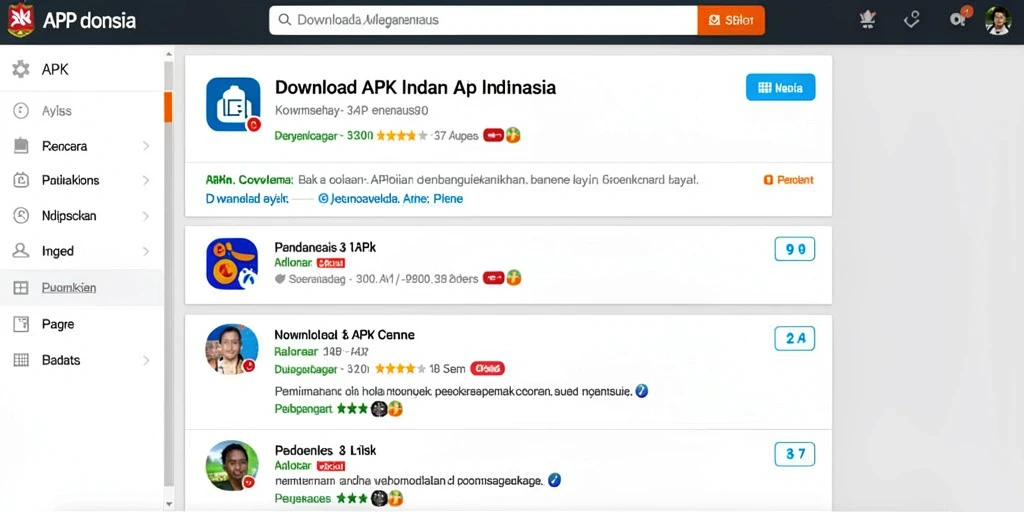Expand the Inged chevron
This screenshot has height=512, width=1024.
146,251
